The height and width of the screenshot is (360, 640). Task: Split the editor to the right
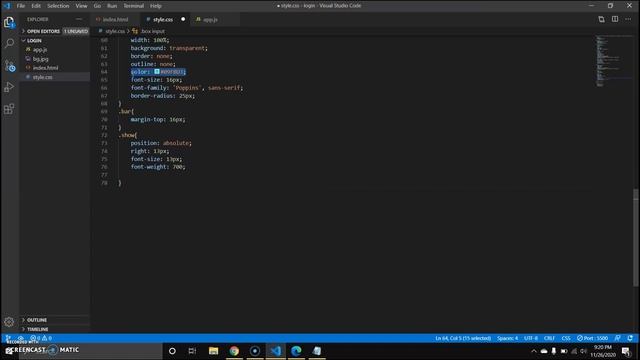[615, 19]
